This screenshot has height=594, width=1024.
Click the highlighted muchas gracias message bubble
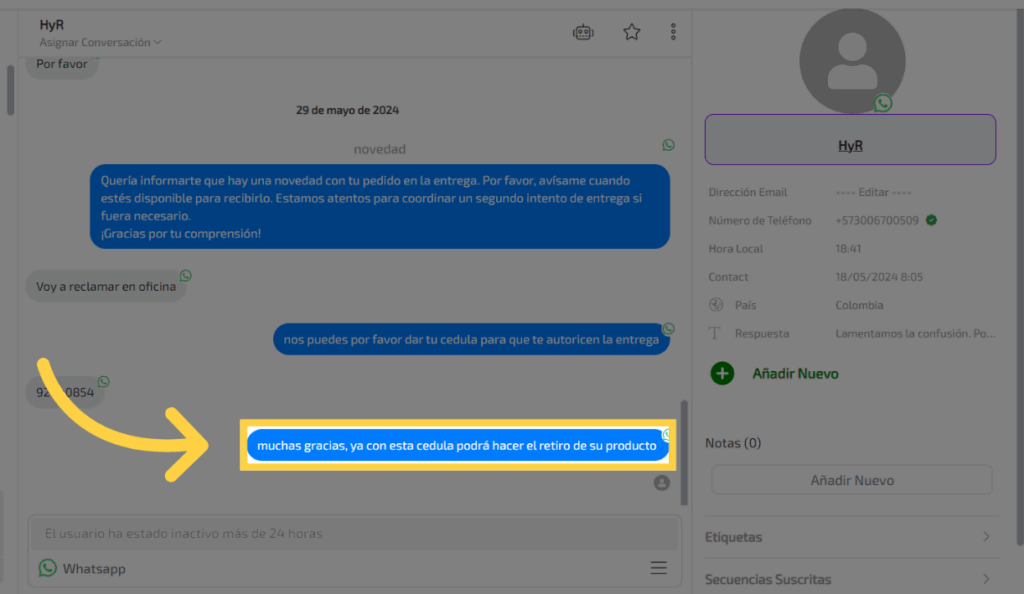pos(458,446)
